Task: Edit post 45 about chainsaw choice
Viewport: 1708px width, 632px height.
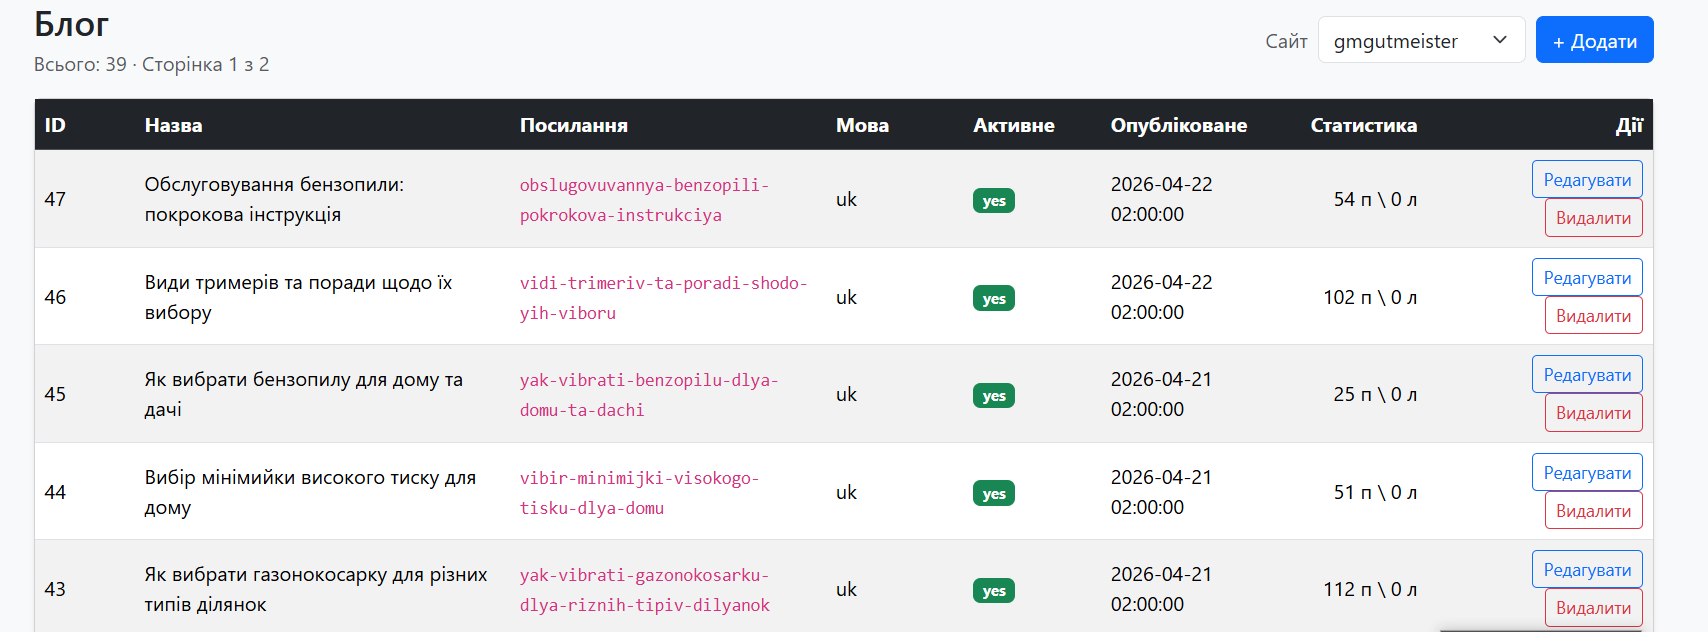Action: pos(1587,374)
